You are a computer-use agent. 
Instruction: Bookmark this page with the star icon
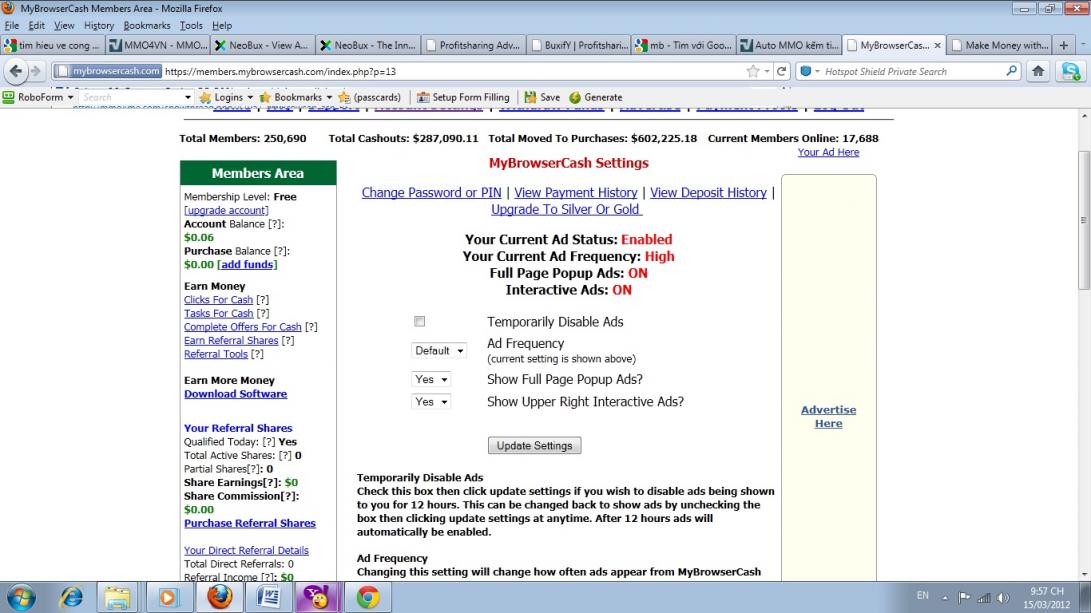click(753, 72)
